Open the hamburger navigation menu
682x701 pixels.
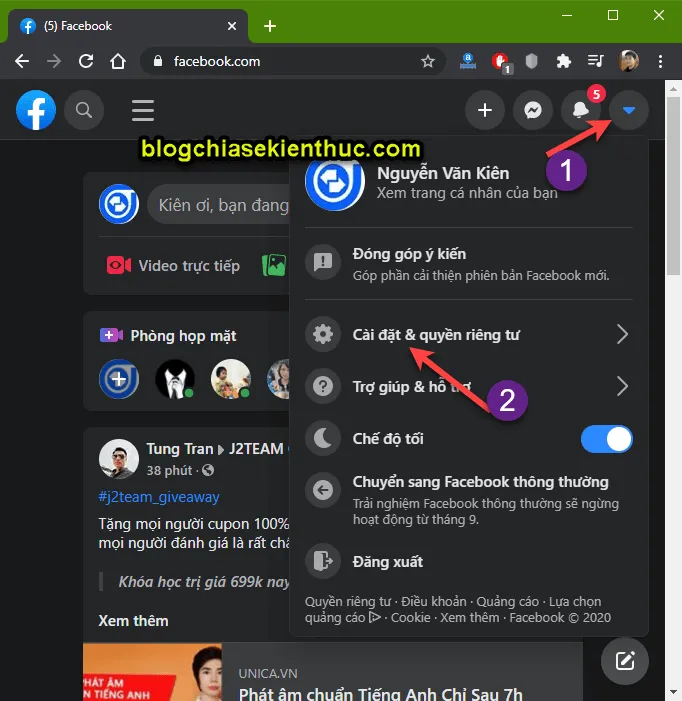coord(143,109)
